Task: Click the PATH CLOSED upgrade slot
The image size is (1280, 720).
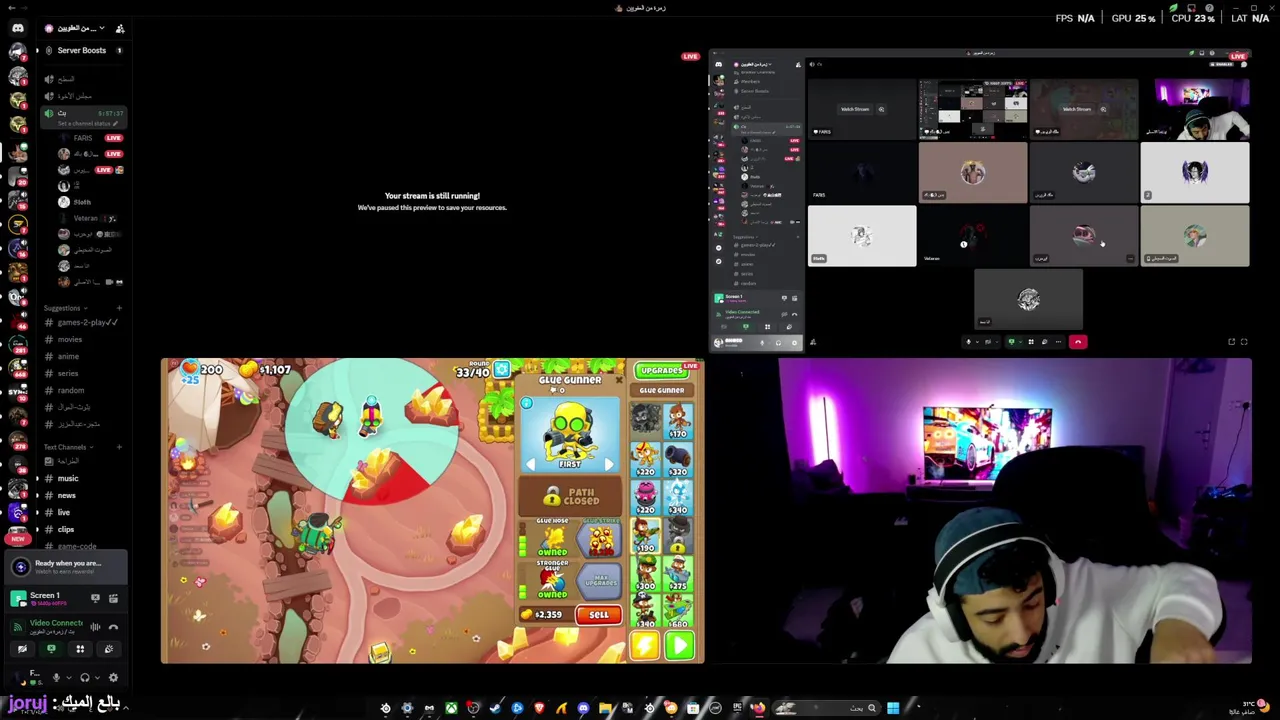Action: coord(570,495)
